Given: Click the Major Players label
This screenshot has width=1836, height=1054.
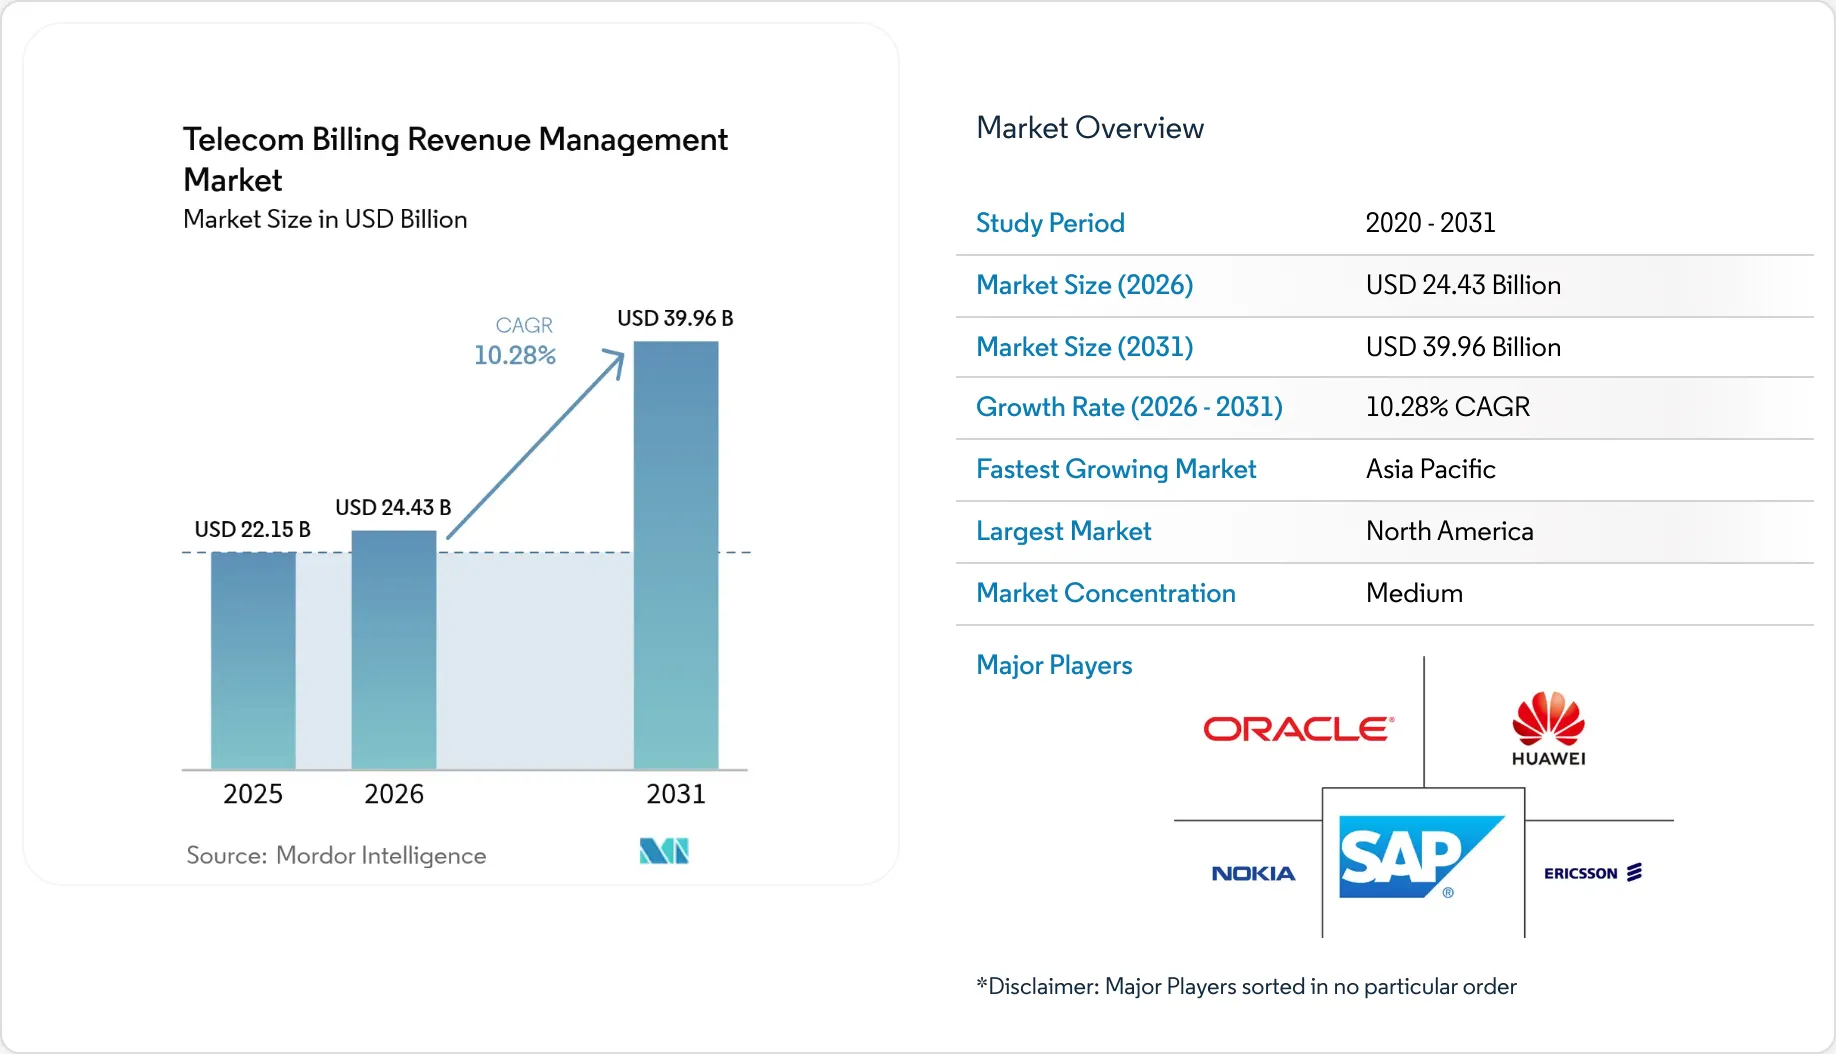Looking at the screenshot, I should [1054, 665].
